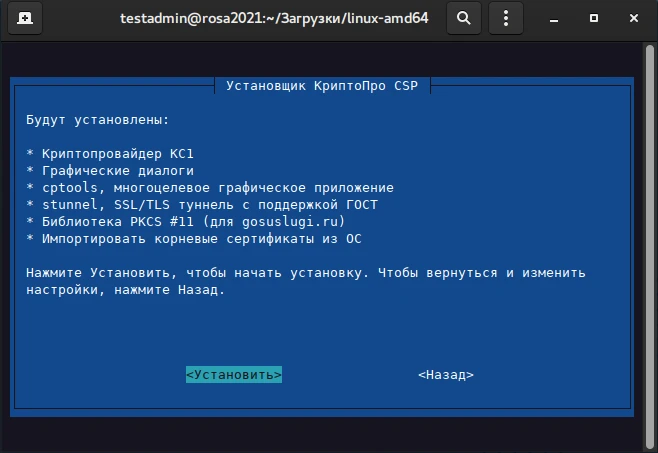
Task: Select the 'Графические диалоги' line
Action: 110,171
